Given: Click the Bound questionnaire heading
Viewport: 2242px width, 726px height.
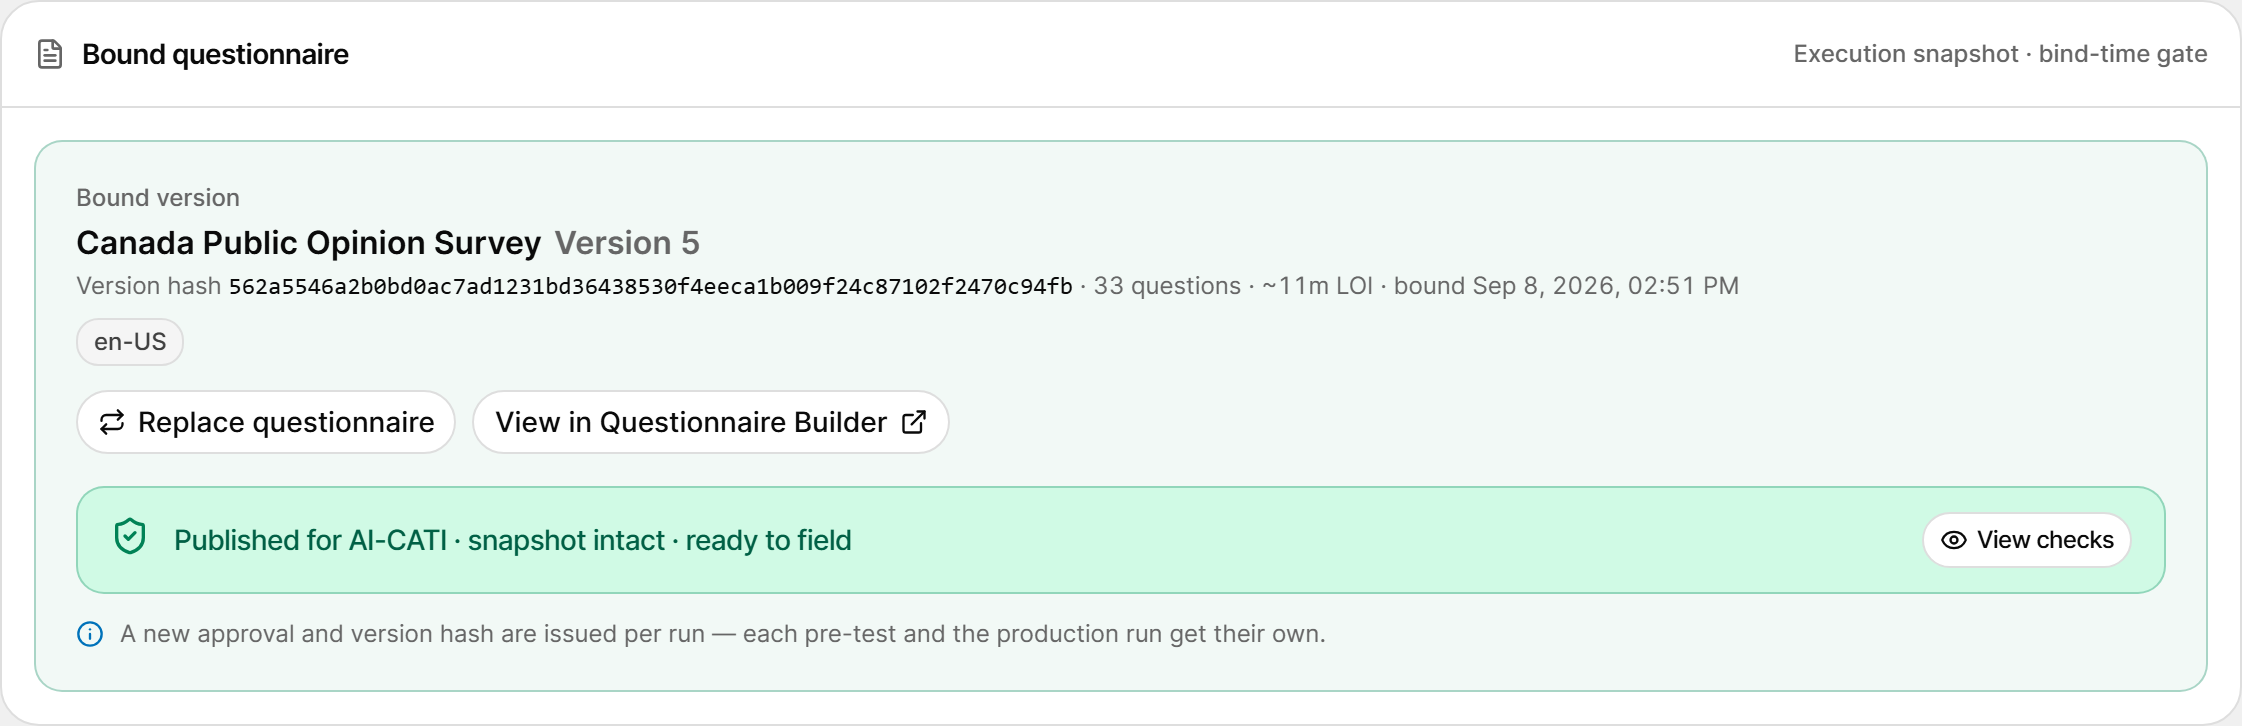Looking at the screenshot, I should [215, 54].
